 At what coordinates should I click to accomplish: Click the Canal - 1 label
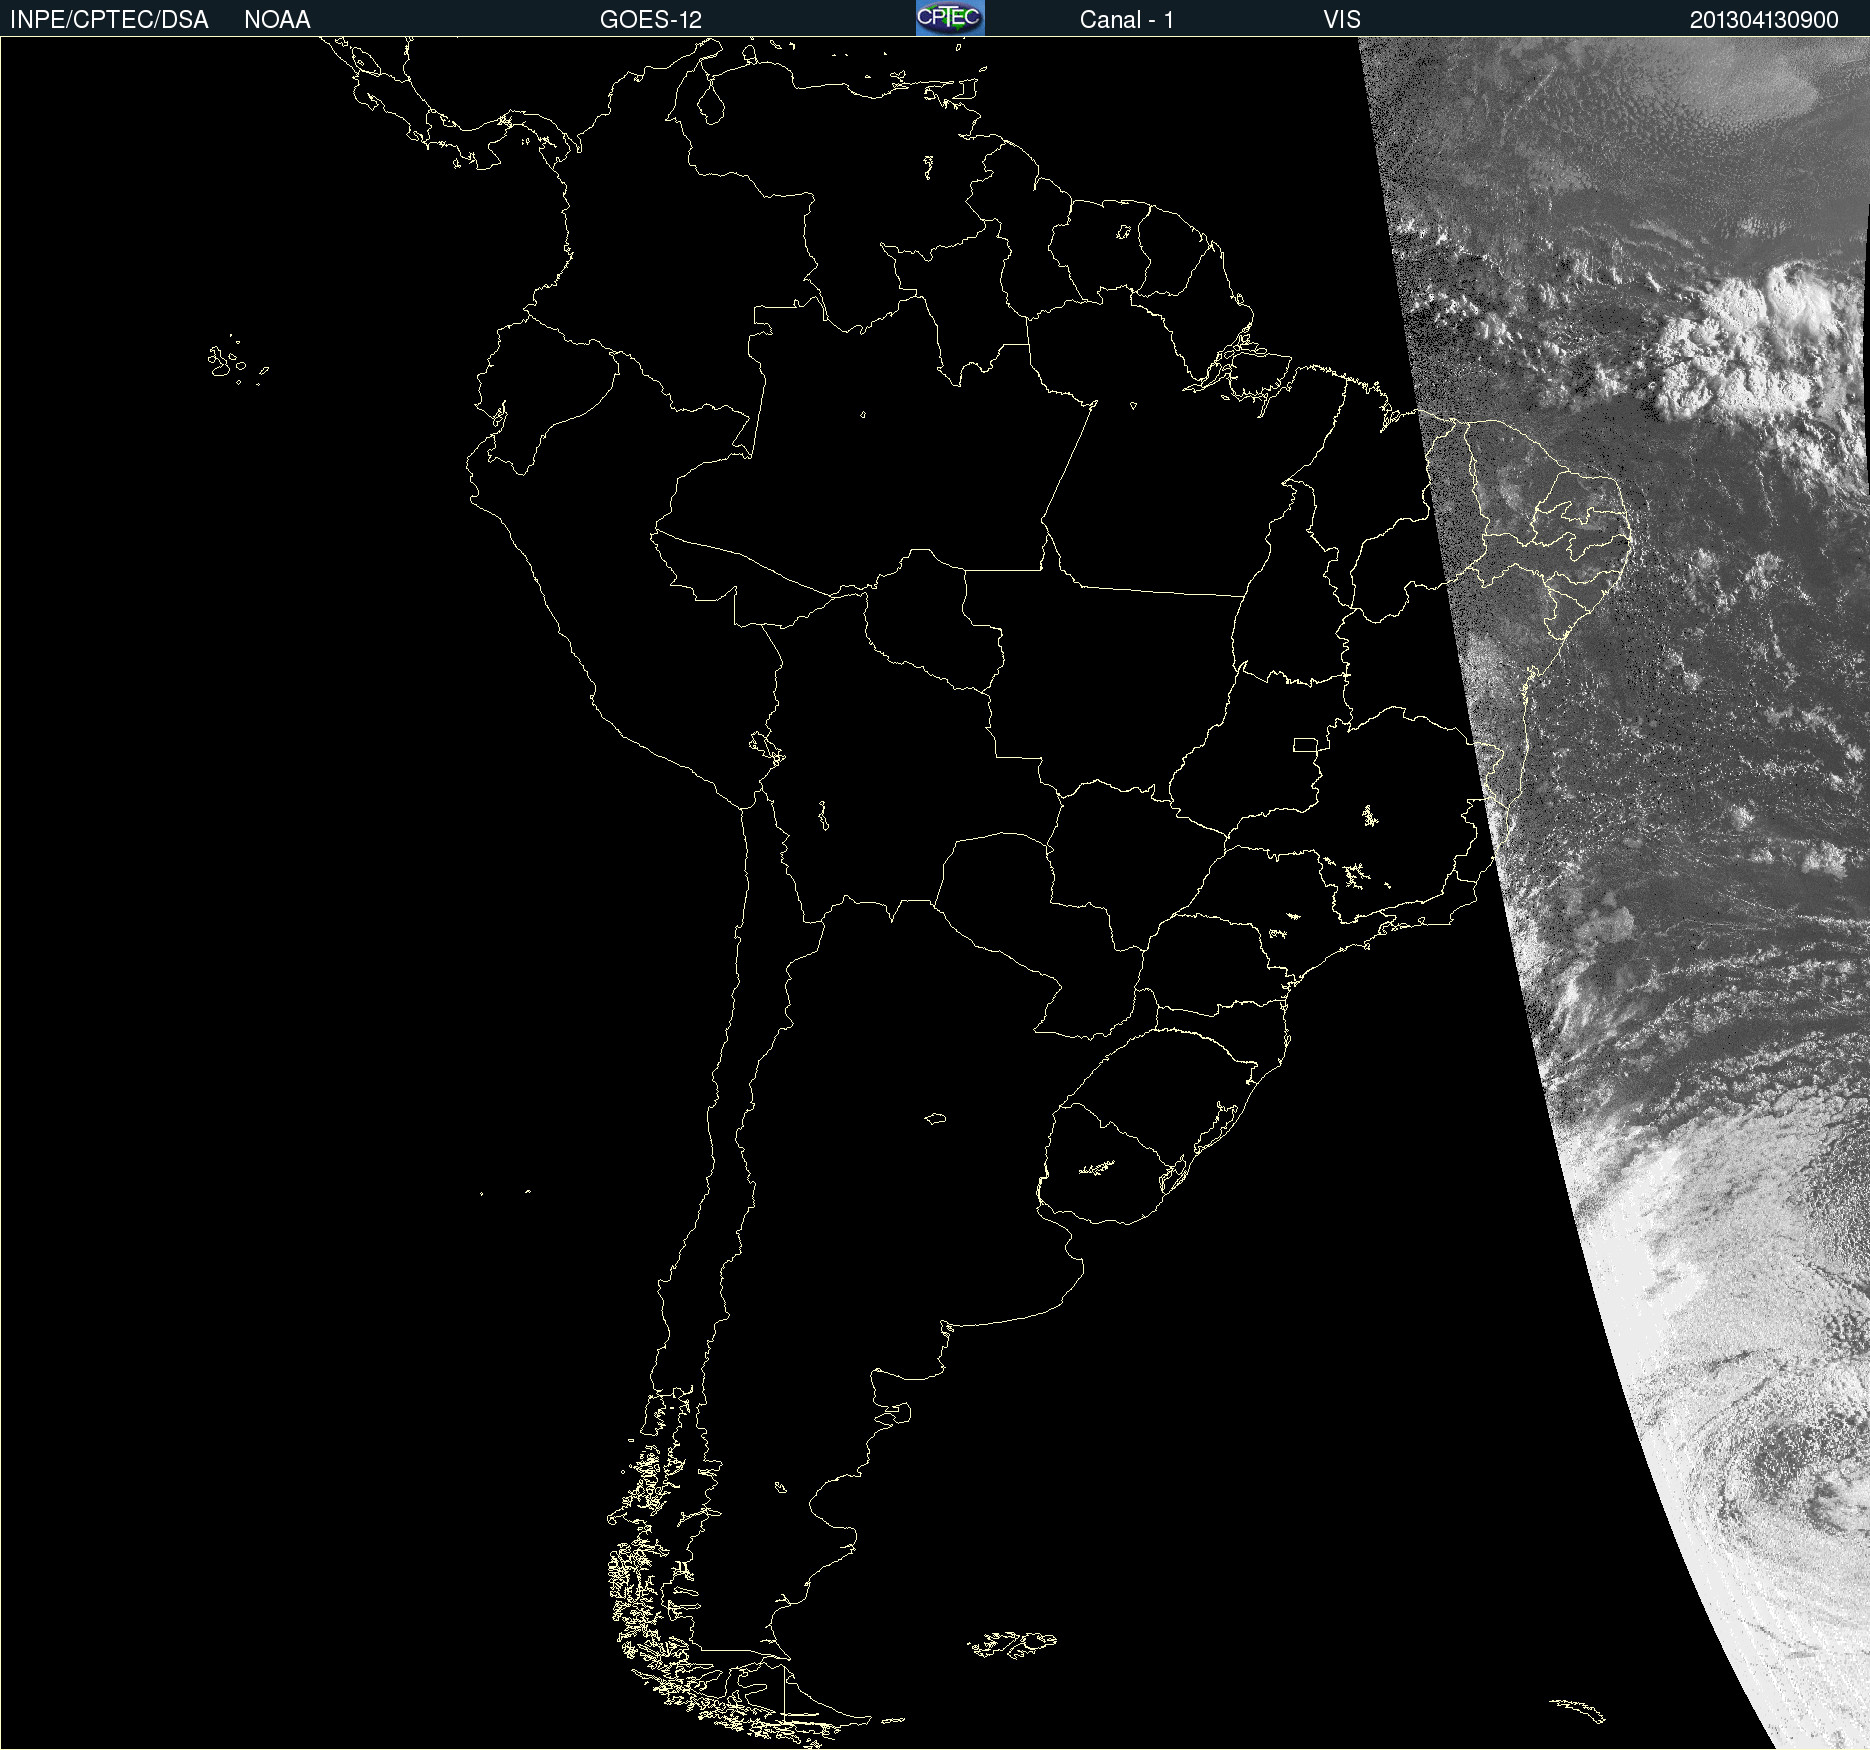tap(1127, 20)
